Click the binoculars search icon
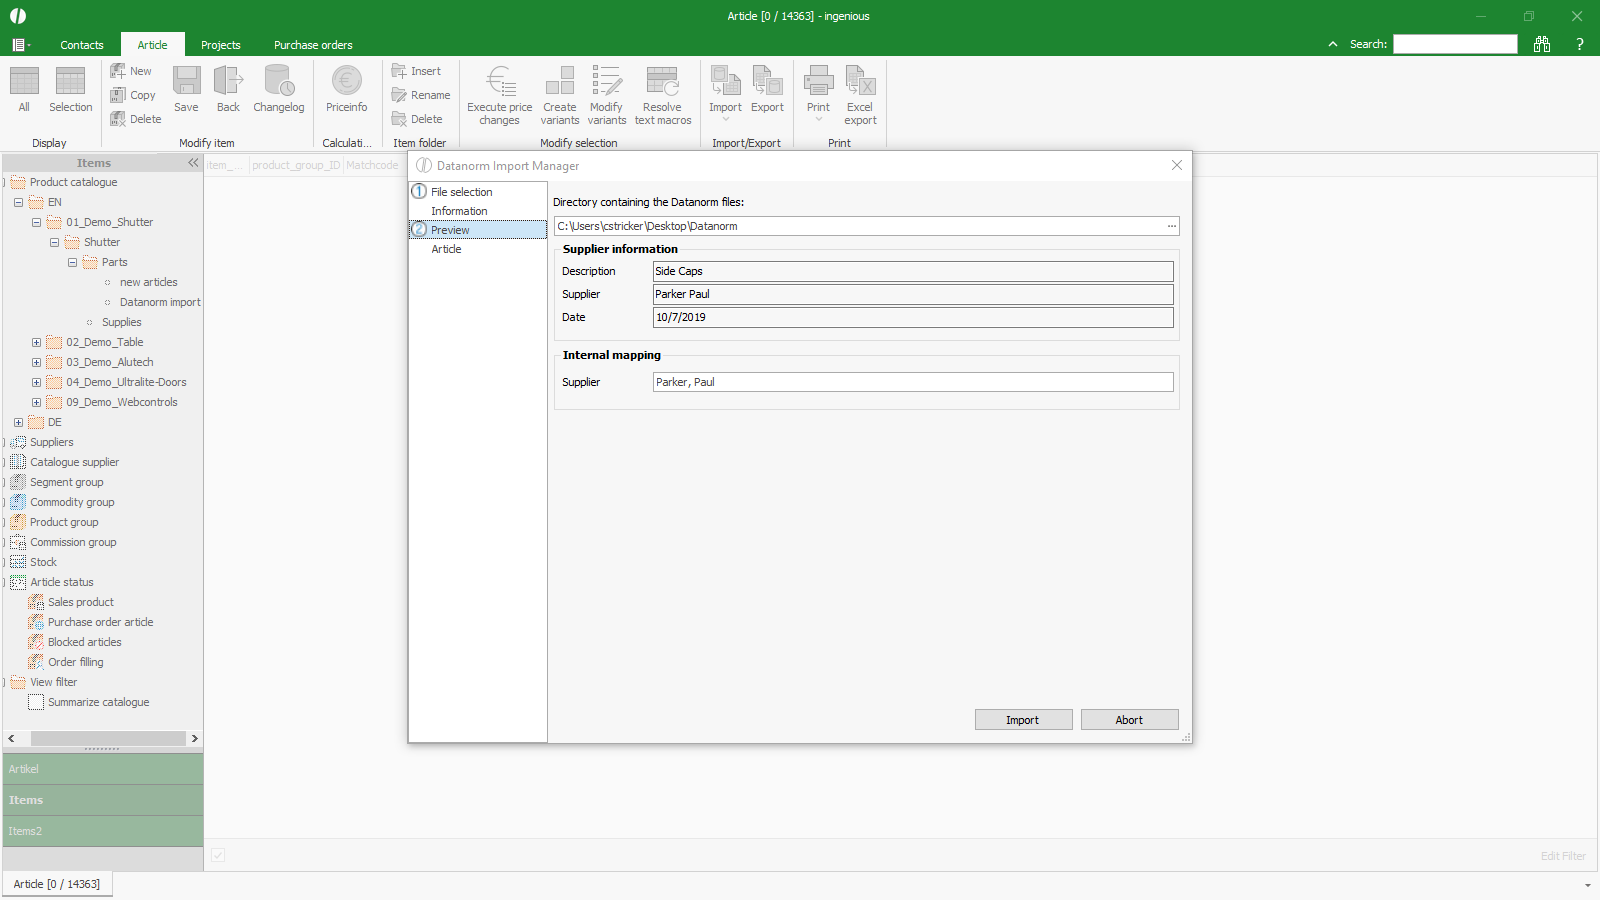Image resolution: width=1600 pixels, height=900 pixels. pyautogui.click(x=1542, y=44)
